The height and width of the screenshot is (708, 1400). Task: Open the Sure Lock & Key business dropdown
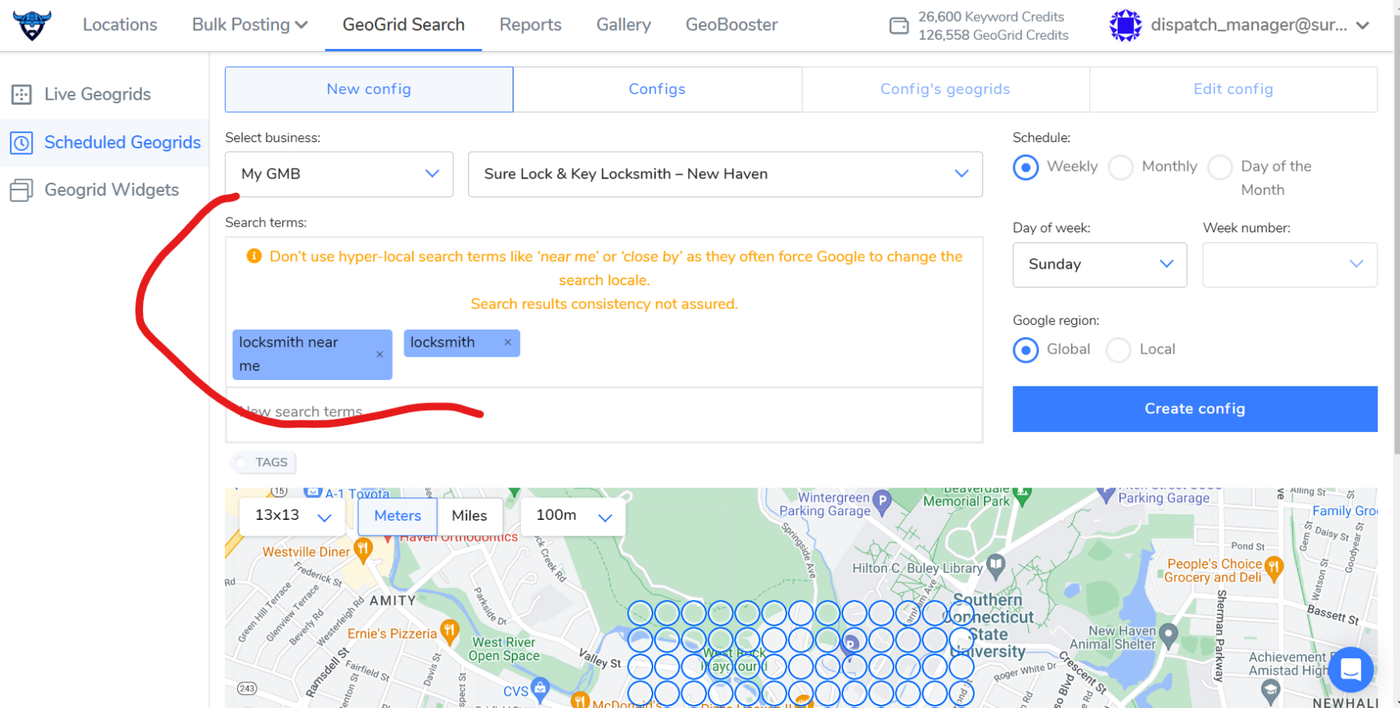tap(725, 174)
